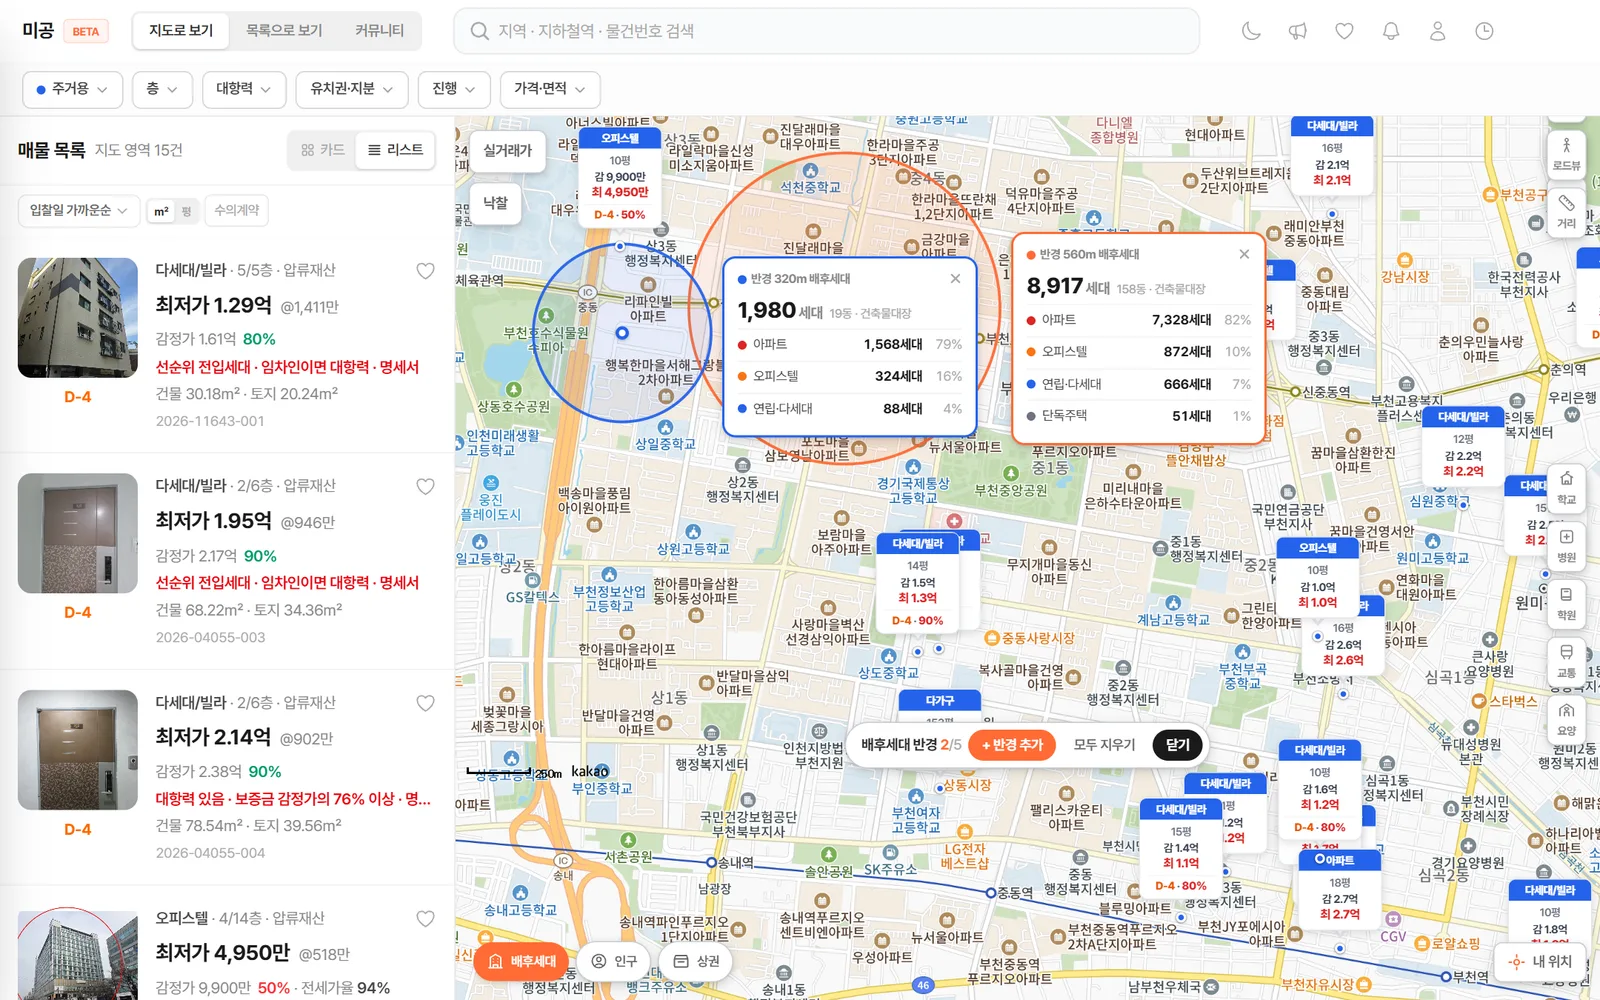This screenshot has width=1600, height=1000.
Task: Click 다세대/빌라 12평 최 2.2억 marker
Action: click(x=1463, y=445)
